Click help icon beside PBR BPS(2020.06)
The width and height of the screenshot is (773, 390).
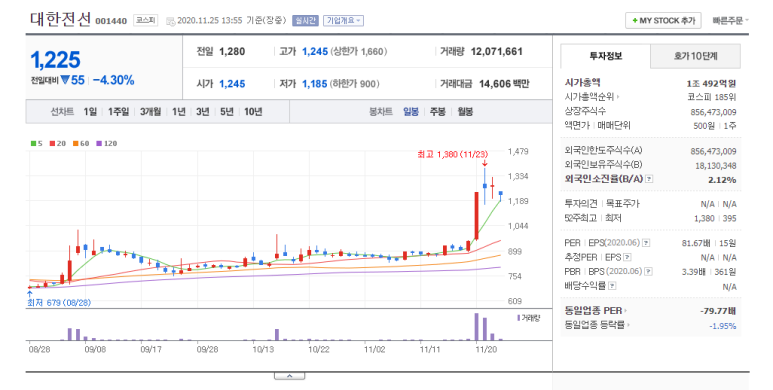click(x=649, y=272)
